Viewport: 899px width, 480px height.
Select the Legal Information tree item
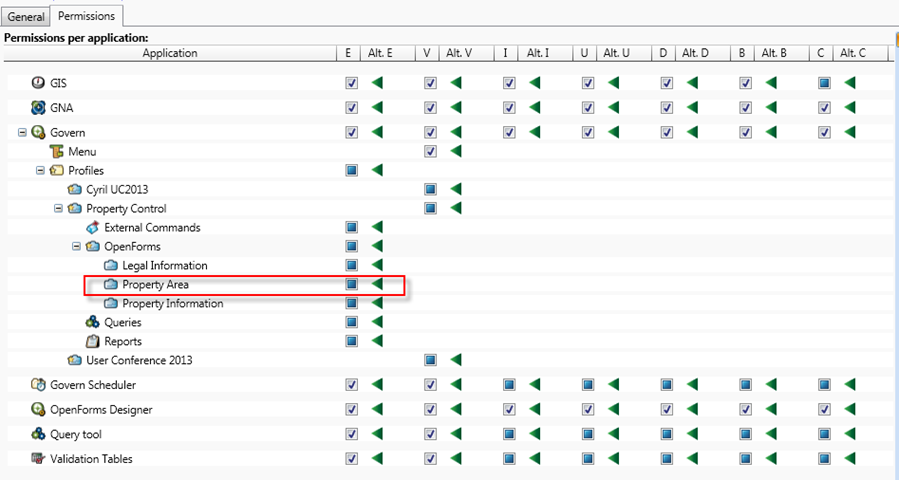(165, 265)
